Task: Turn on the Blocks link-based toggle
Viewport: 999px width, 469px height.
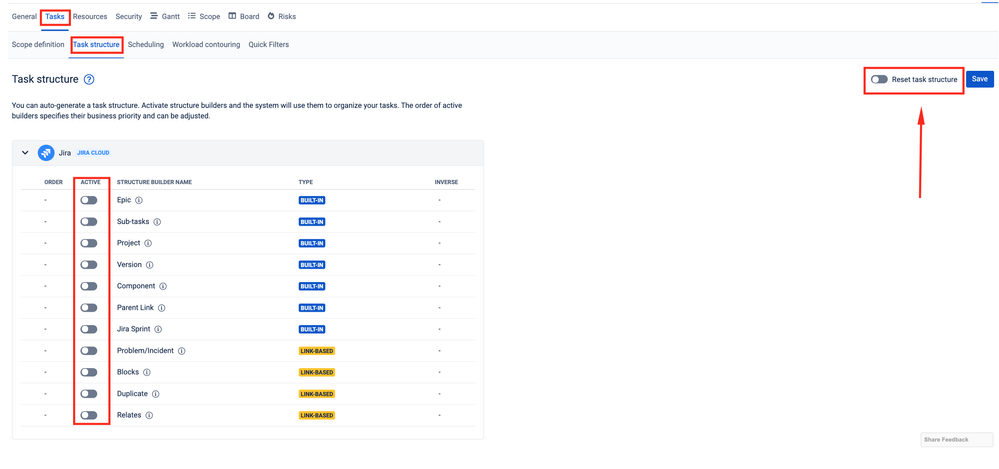Action: pyautogui.click(x=89, y=372)
